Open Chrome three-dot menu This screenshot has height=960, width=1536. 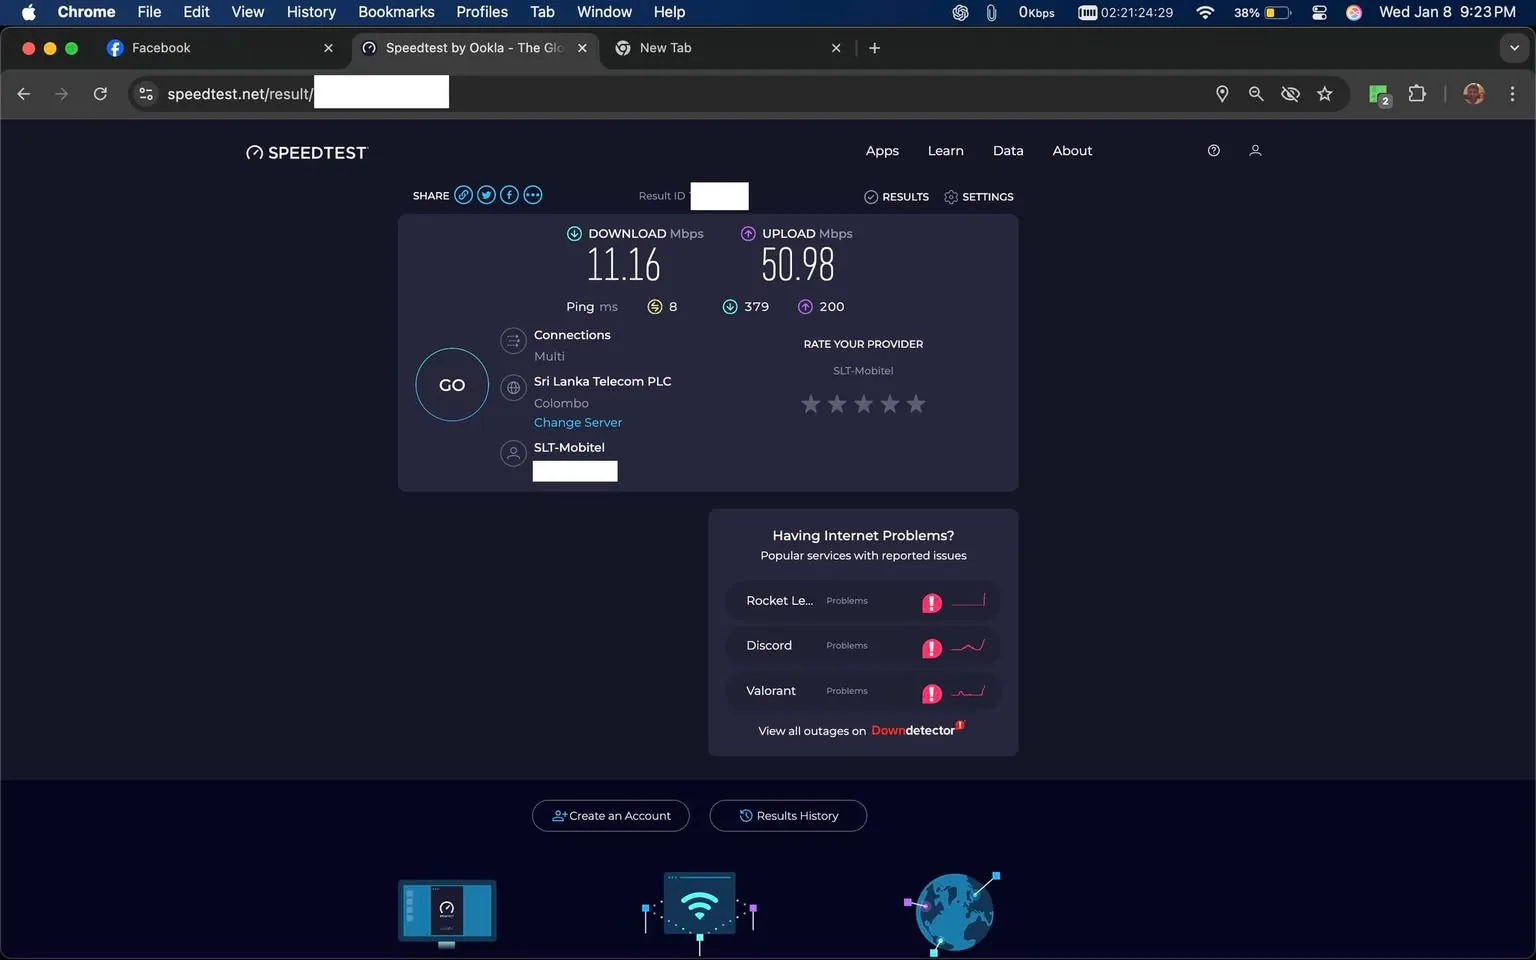pyautogui.click(x=1512, y=94)
